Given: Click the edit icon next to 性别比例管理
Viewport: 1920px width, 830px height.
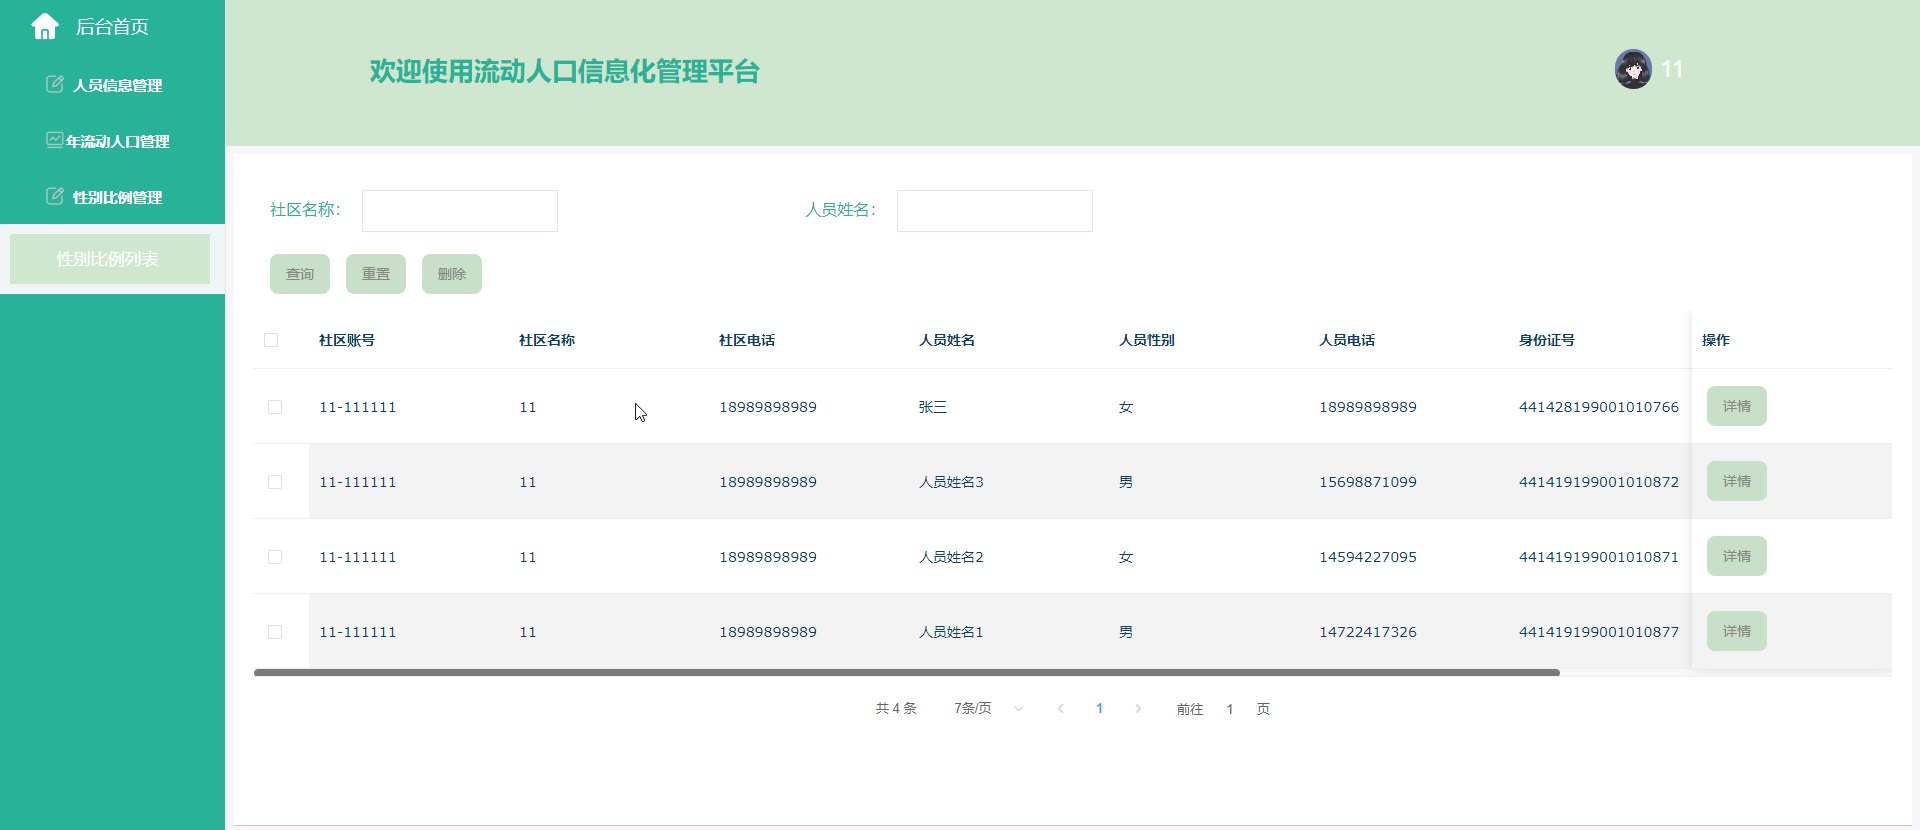Looking at the screenshot, I should coord(55,196).
